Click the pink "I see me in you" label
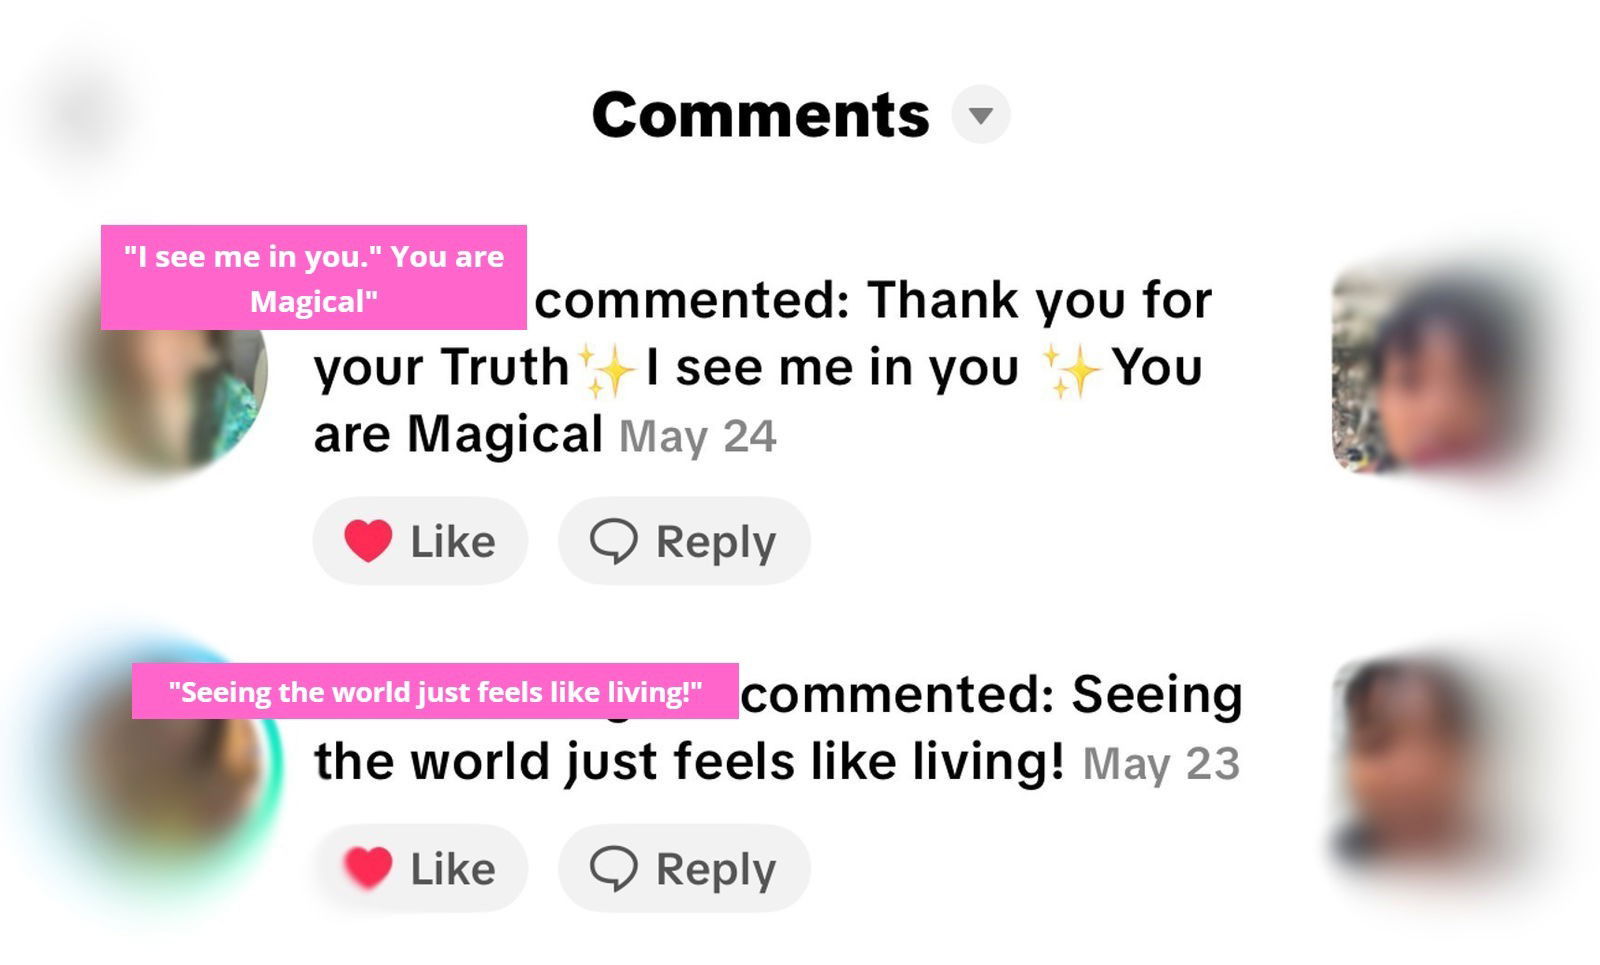Image resolution: width=1600 pixels, height=965 pixels. click(x=313, y=277)
